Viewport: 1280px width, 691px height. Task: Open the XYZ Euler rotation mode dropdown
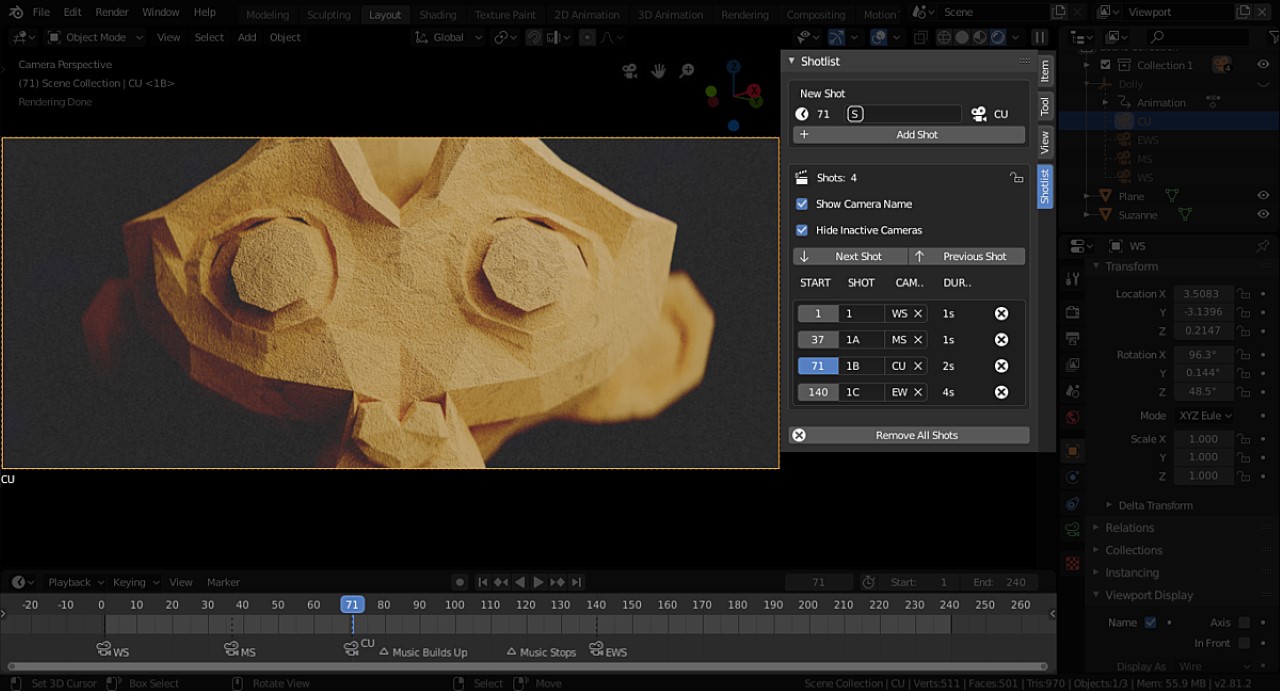(x=1203, y=415)
